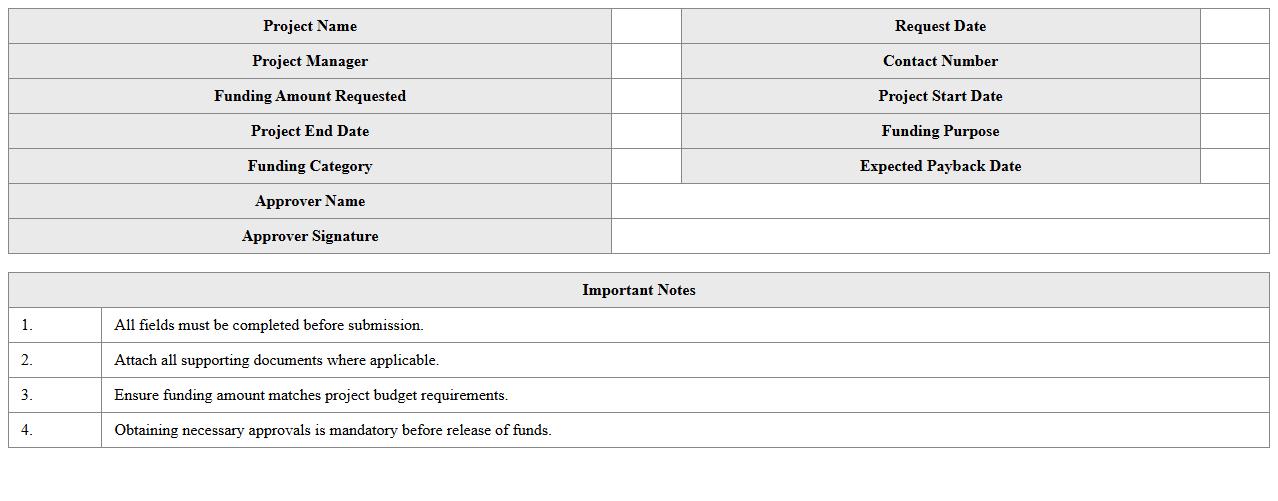Click the empty field beside Project Name

pos(646,26)
